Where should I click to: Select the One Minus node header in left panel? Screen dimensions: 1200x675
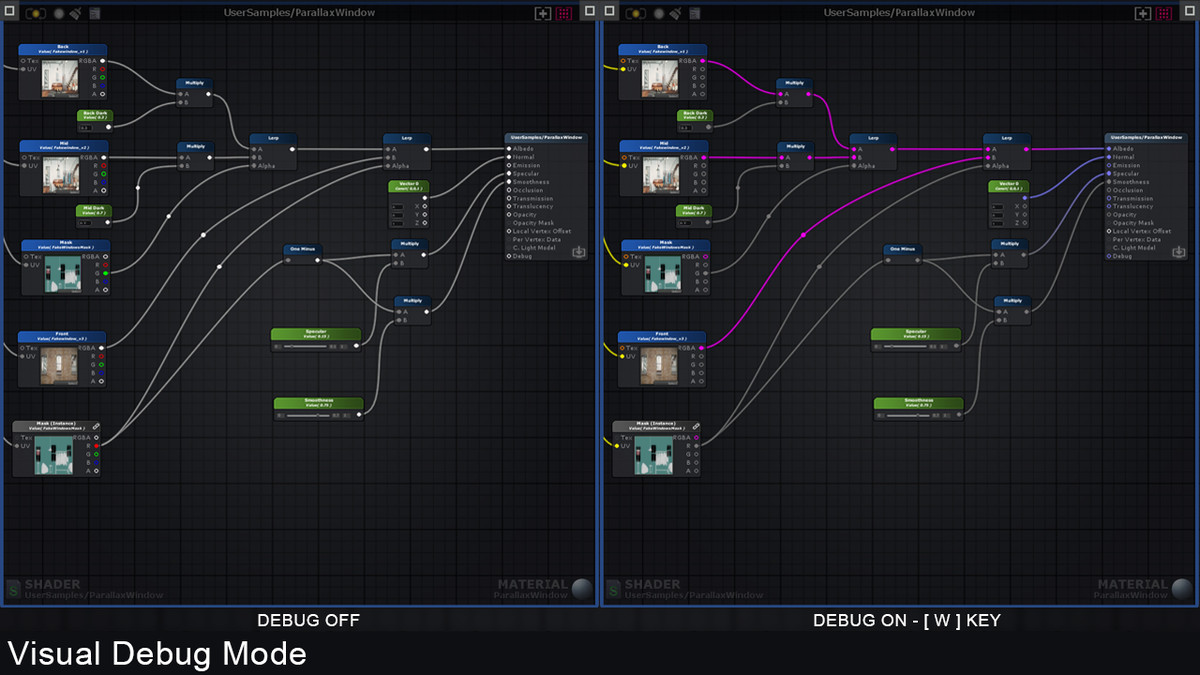(301, 249)
